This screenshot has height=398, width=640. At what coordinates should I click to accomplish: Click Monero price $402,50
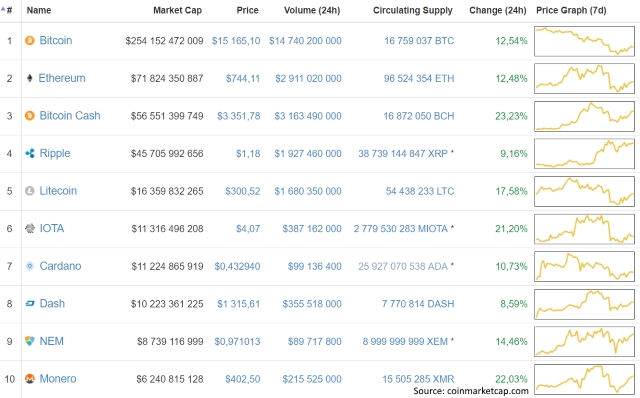click(243, 379)
